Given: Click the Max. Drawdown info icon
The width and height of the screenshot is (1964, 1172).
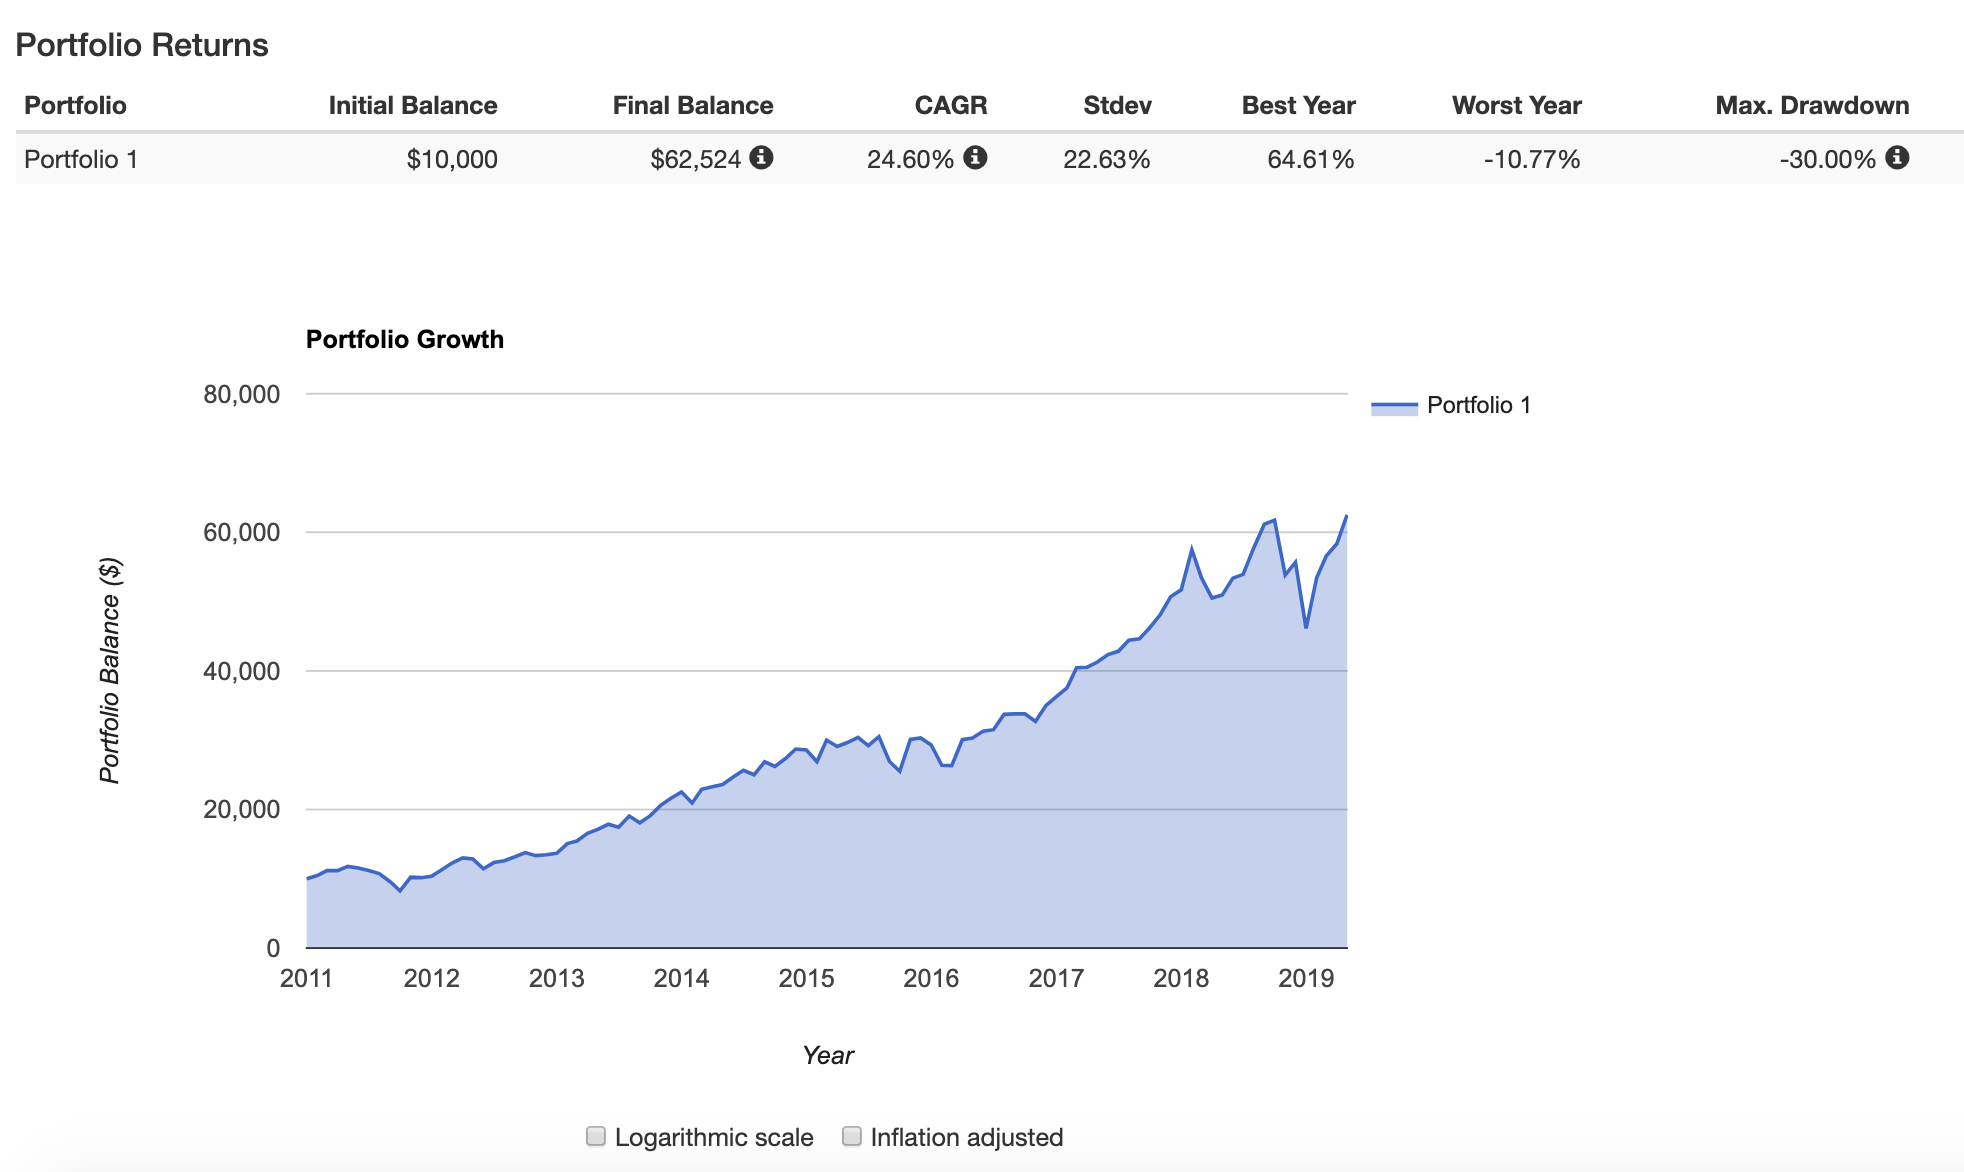Looking at the screenshot, I should pos(1897,158).
